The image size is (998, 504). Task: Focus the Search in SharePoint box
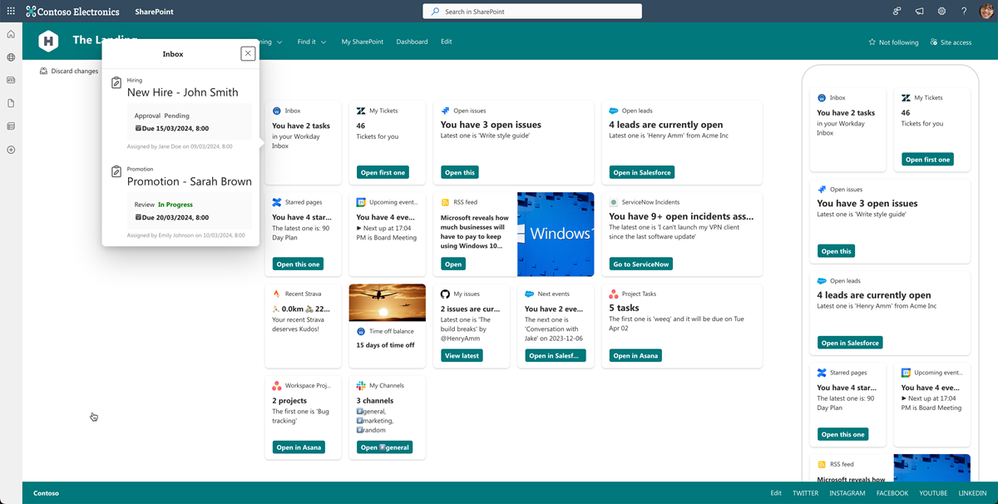tap(532, 11)
